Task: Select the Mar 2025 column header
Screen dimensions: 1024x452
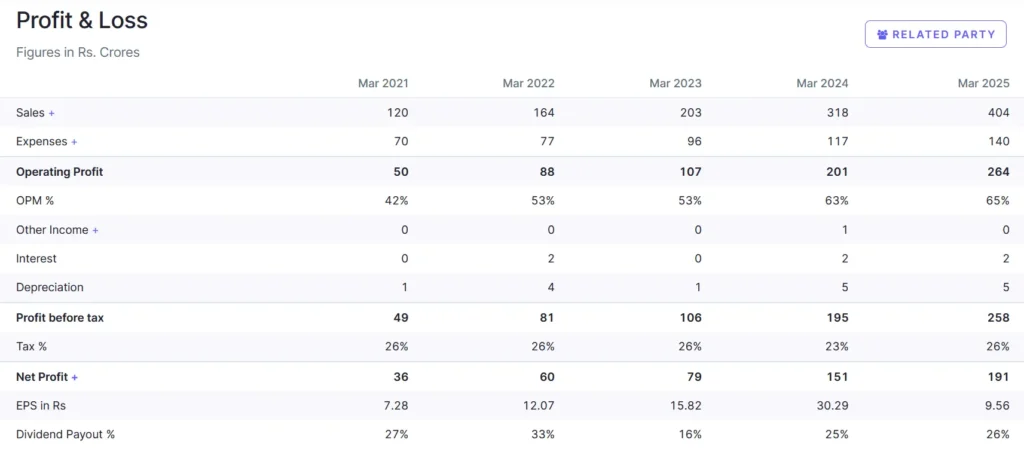Action: (983, 83)
